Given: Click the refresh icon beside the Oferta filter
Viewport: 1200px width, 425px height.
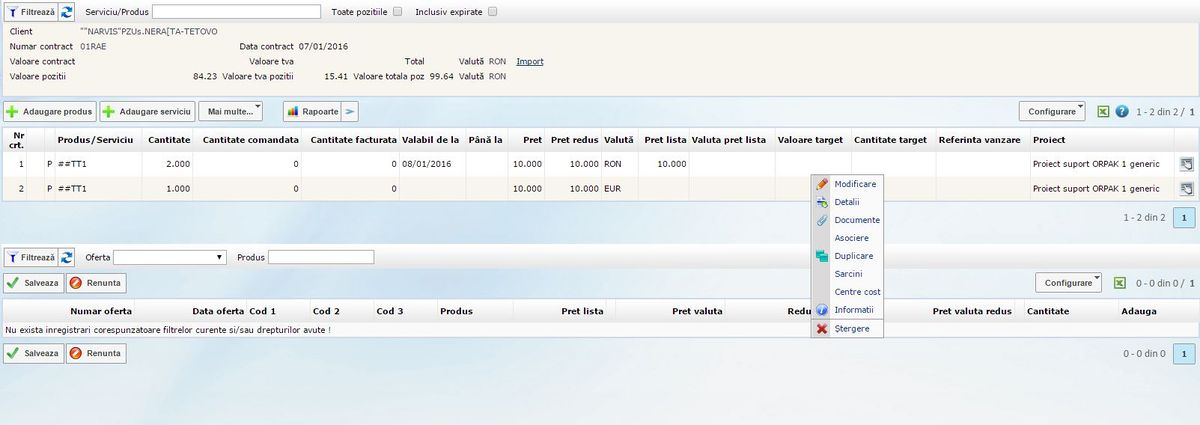Looking at the screenshot, I should click(66, 257).
